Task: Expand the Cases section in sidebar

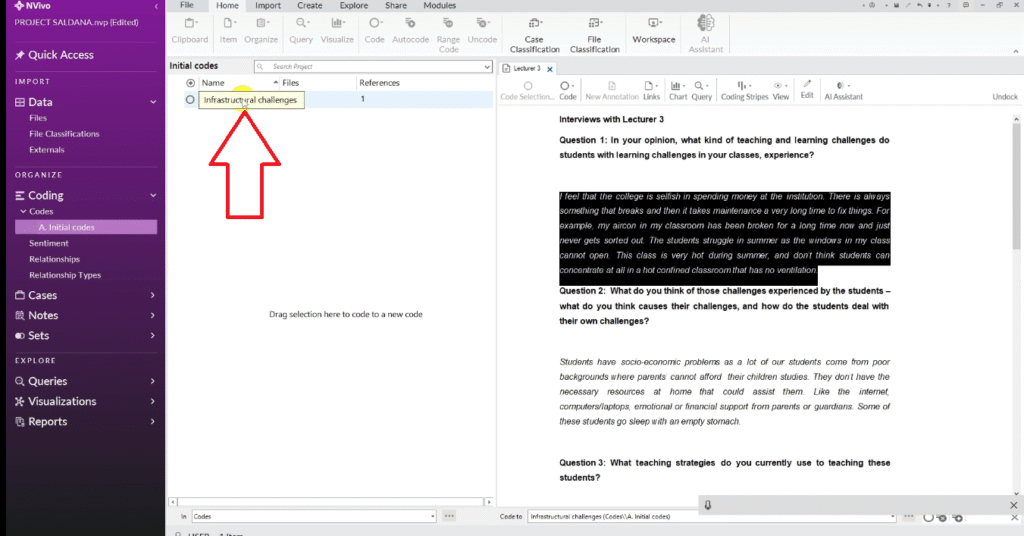Action: click(152, 296)
